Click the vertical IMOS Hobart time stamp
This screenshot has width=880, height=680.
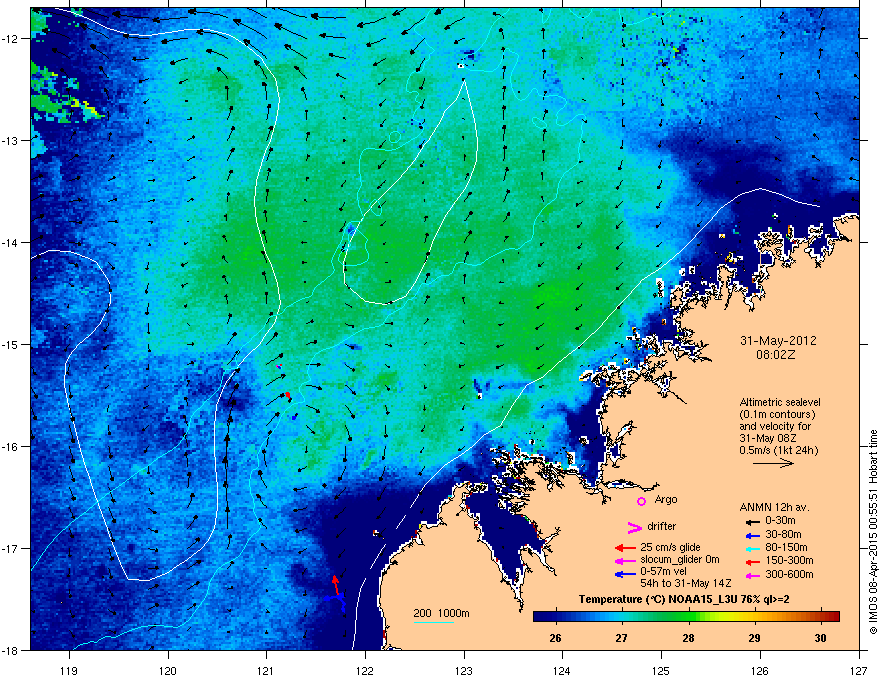click(873, 532)
